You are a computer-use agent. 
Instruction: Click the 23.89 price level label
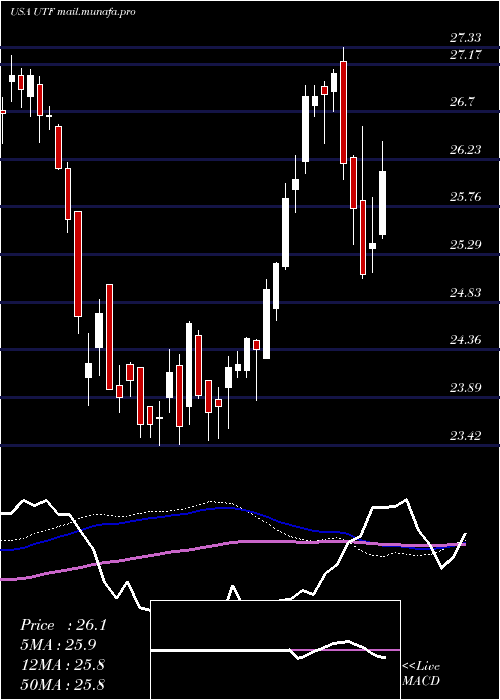click(x=466, y=388)
